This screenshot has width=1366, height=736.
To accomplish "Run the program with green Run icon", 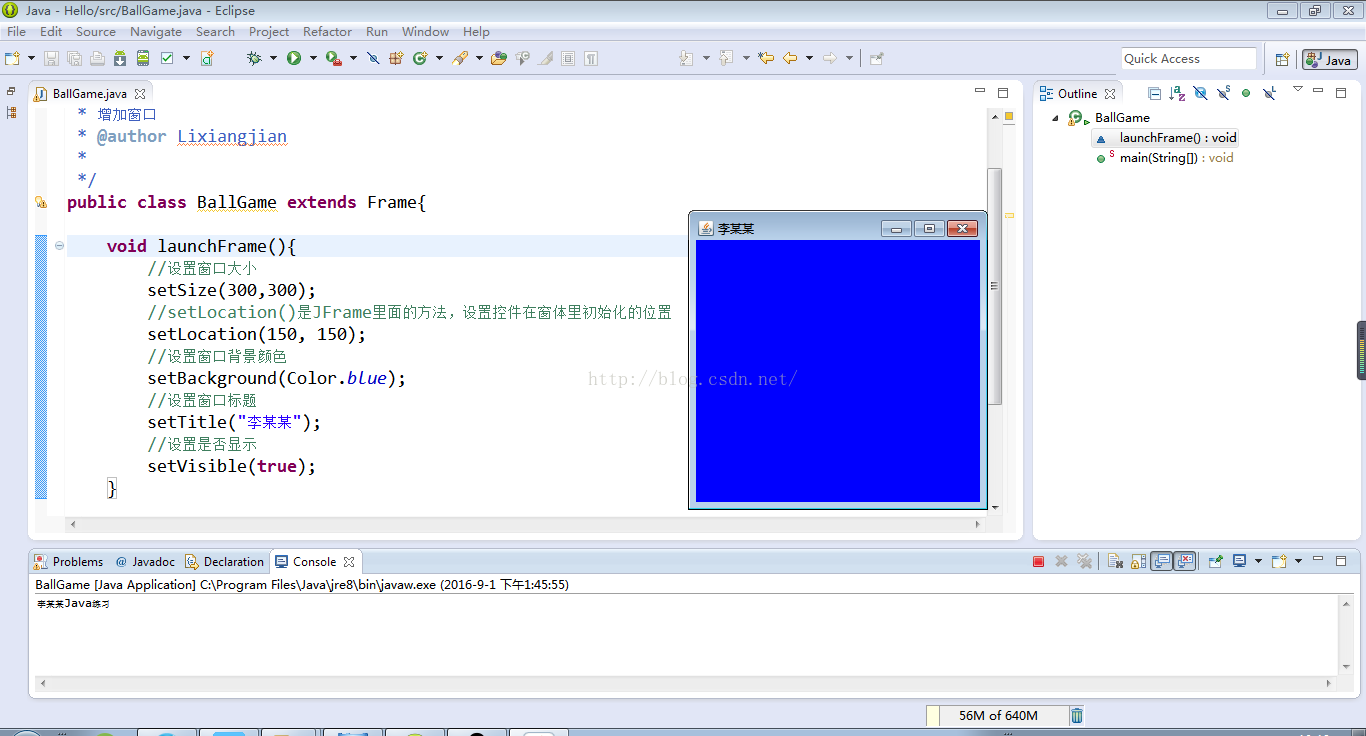I will tap(294, 58).
